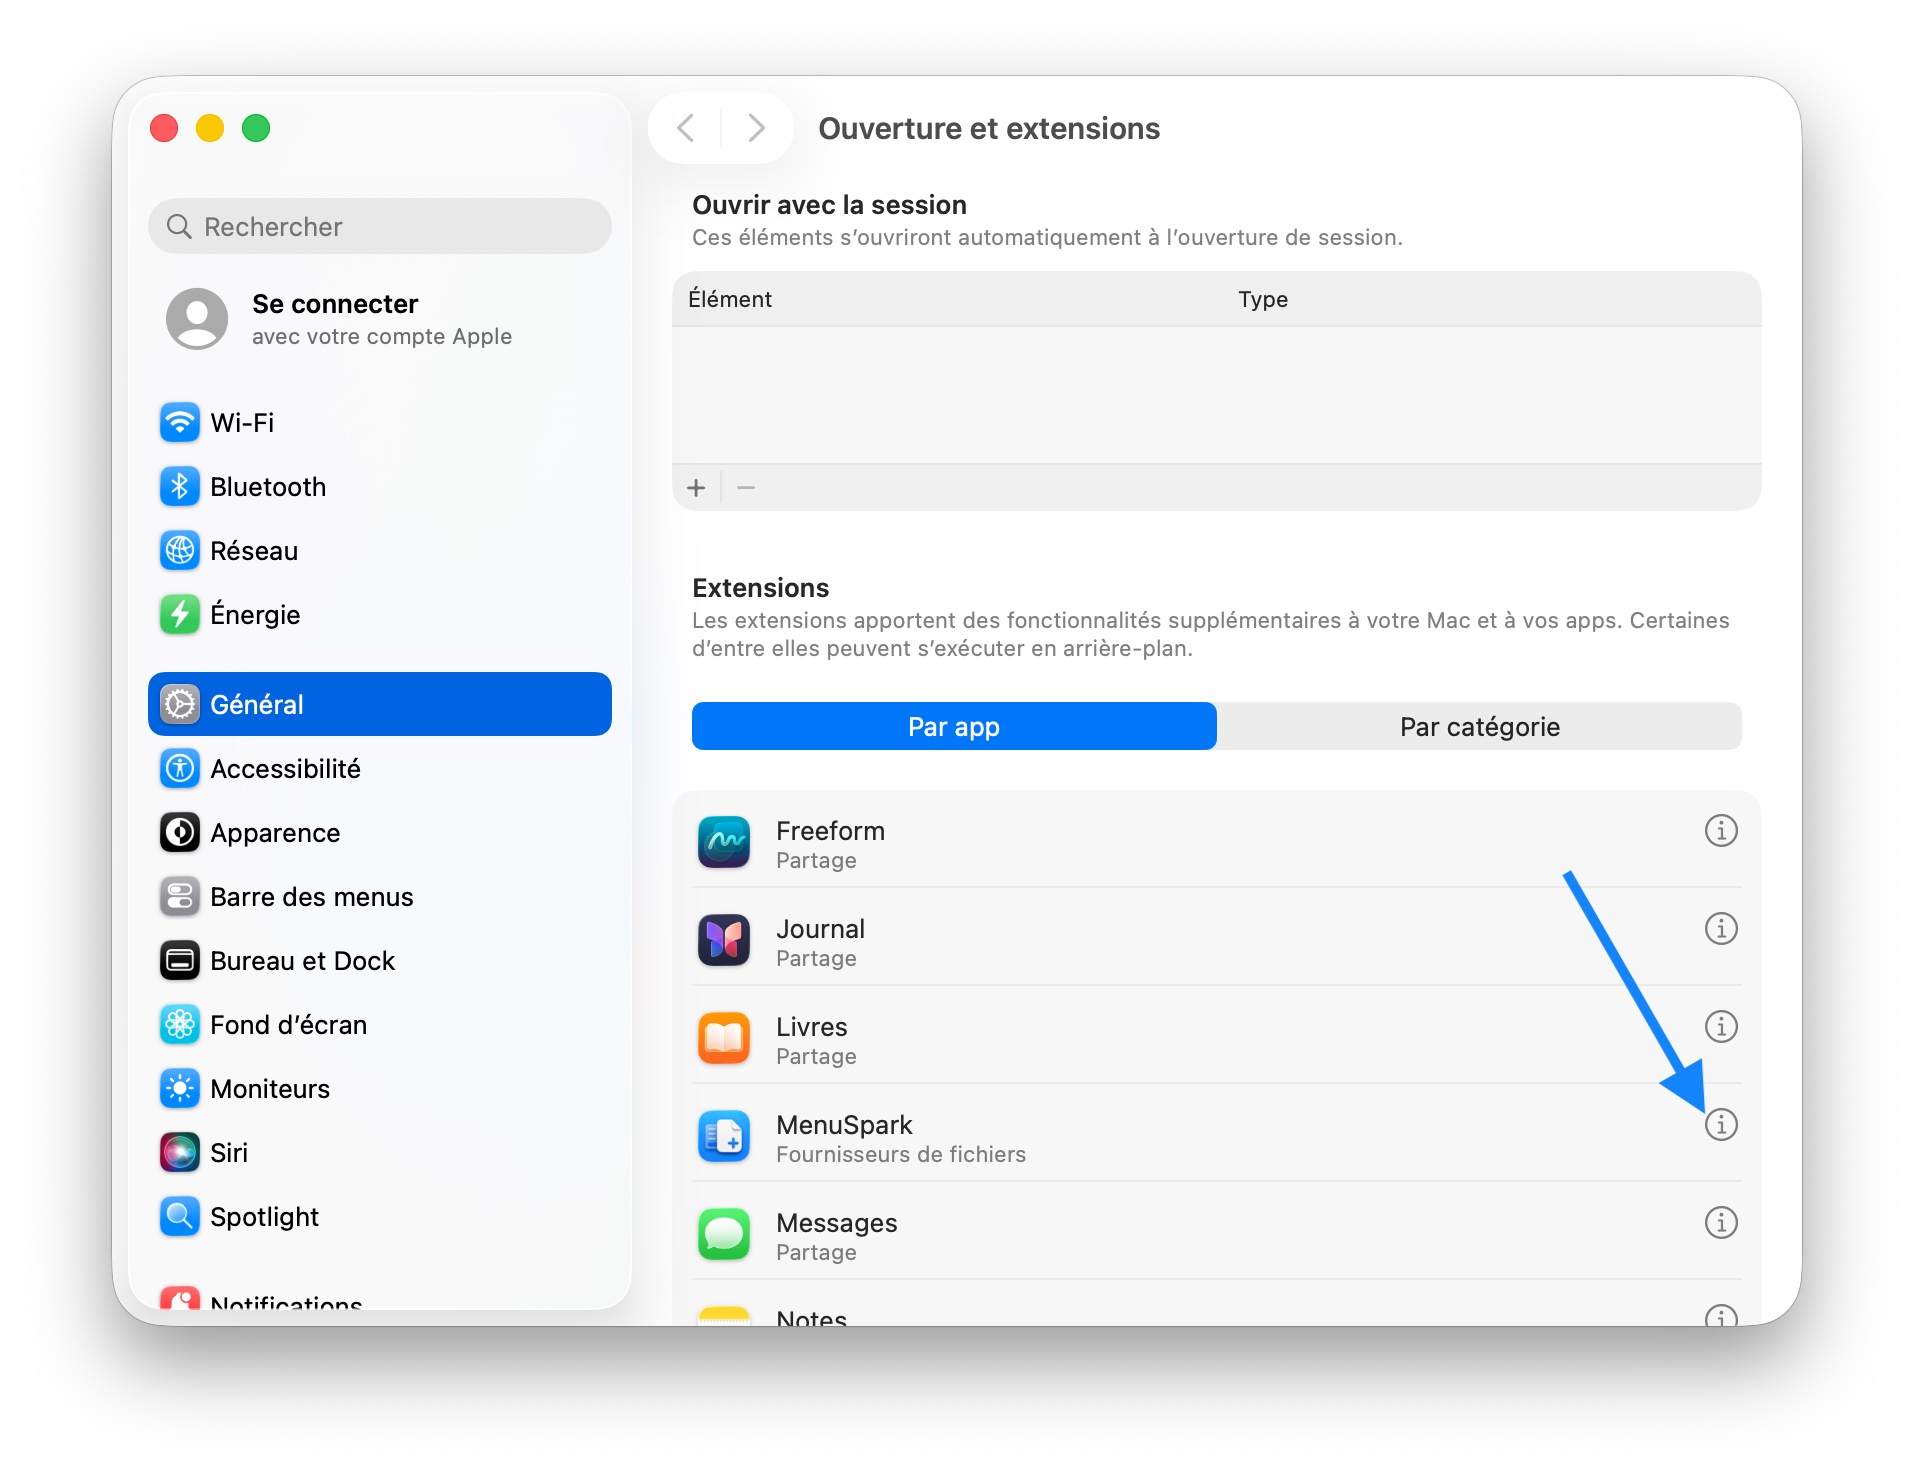Click the Rechercher search field

(x=380, y=227)
